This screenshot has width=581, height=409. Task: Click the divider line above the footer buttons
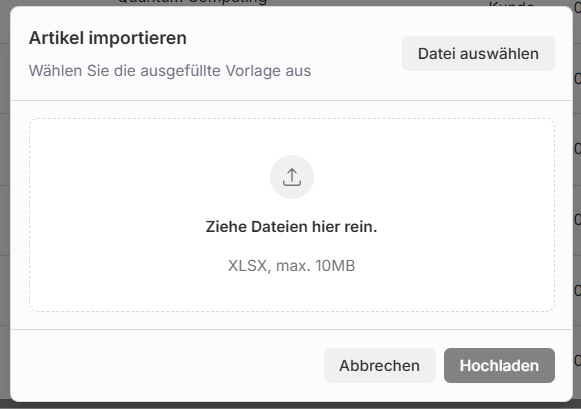pos(292,329)
